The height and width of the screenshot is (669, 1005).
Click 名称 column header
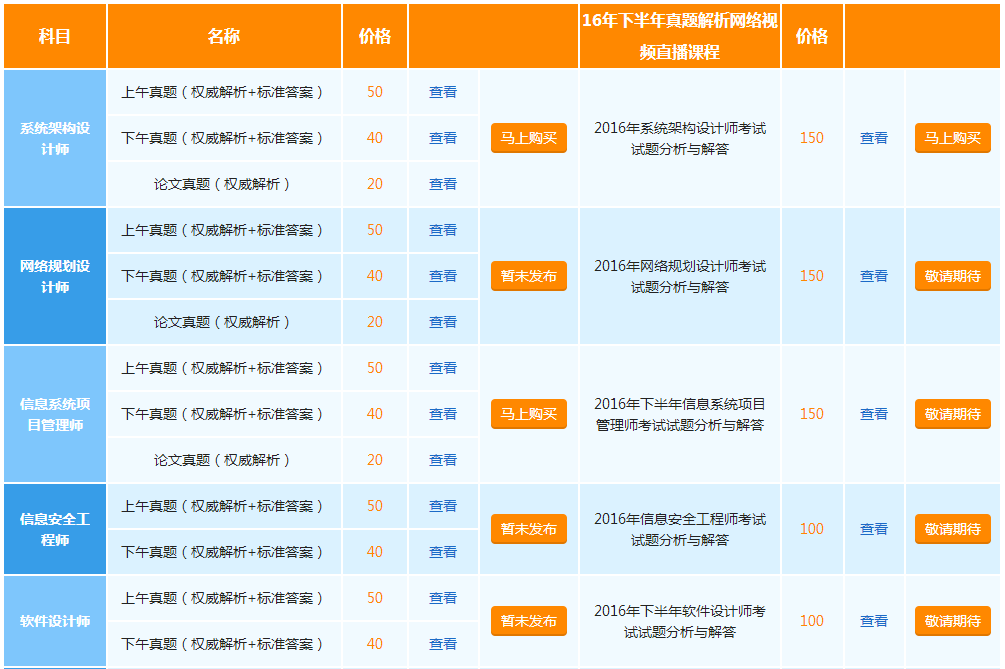coord(224,36)
